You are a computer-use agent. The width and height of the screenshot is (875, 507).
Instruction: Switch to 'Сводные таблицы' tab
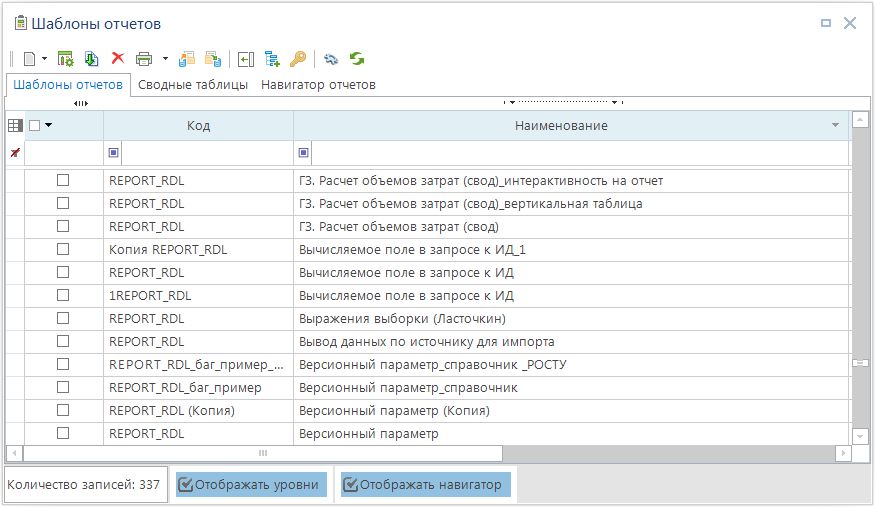pyautogui.click(x=192, y=85)
